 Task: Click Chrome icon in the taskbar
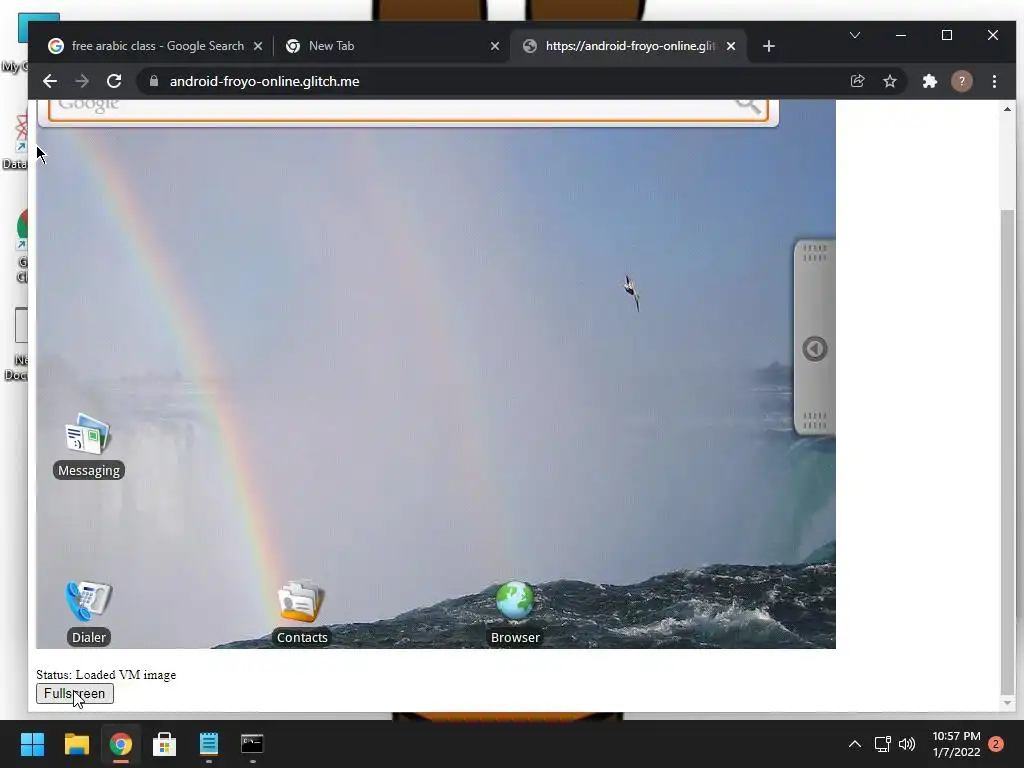tap(120, 744)
